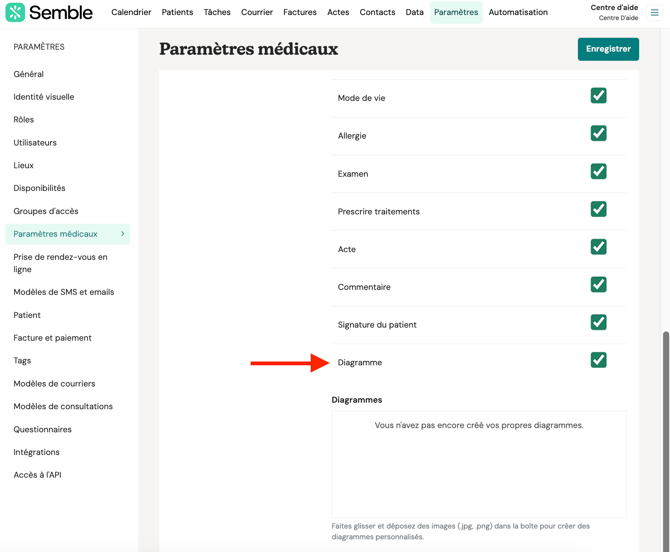Go to Accès à l'API settings
The width and height of the screenshot is (670, 552).
coord(37,475)
